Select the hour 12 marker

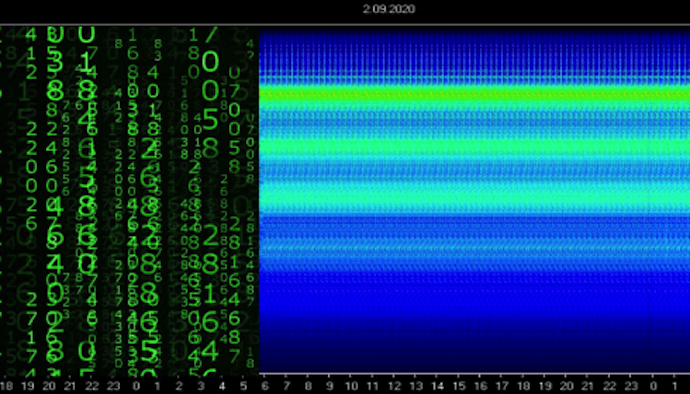(x=394, y=386)
